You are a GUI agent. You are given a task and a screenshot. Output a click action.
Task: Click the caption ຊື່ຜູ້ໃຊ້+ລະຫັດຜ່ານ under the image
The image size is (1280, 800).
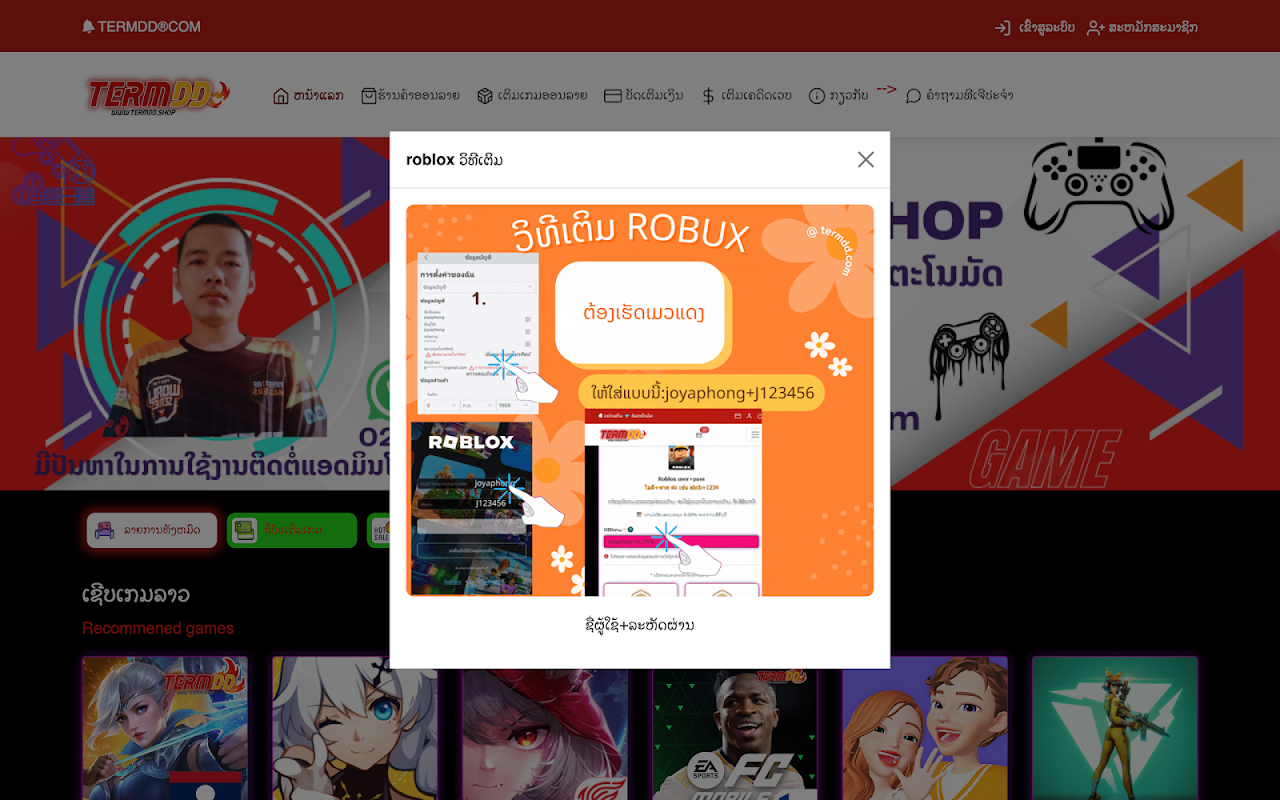640,625
